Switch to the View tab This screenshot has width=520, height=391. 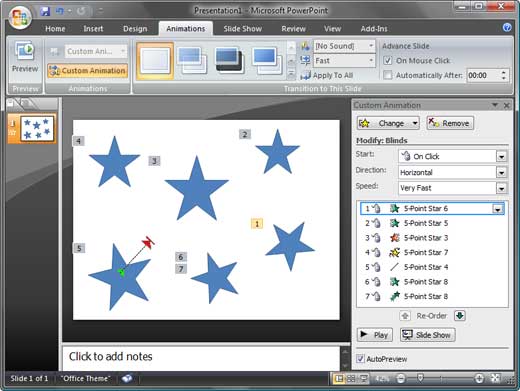(x=332, y=29)
